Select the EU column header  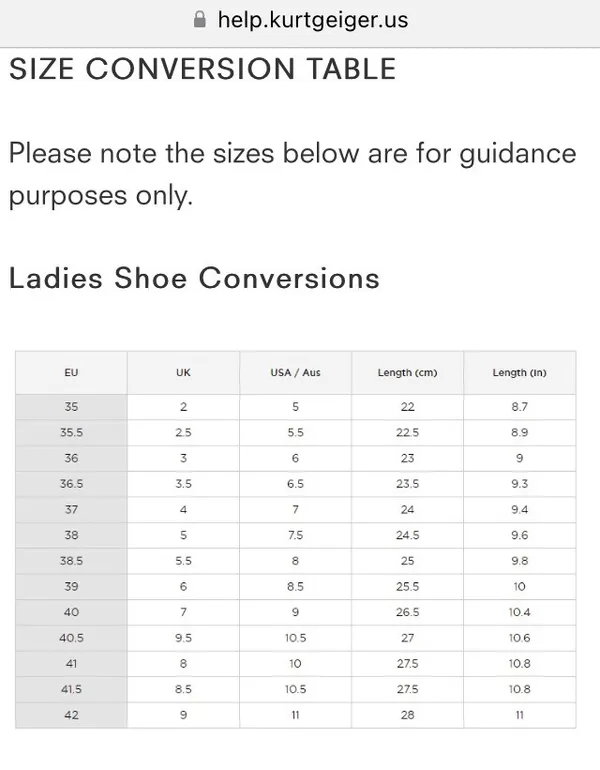(x=71, y=373)
